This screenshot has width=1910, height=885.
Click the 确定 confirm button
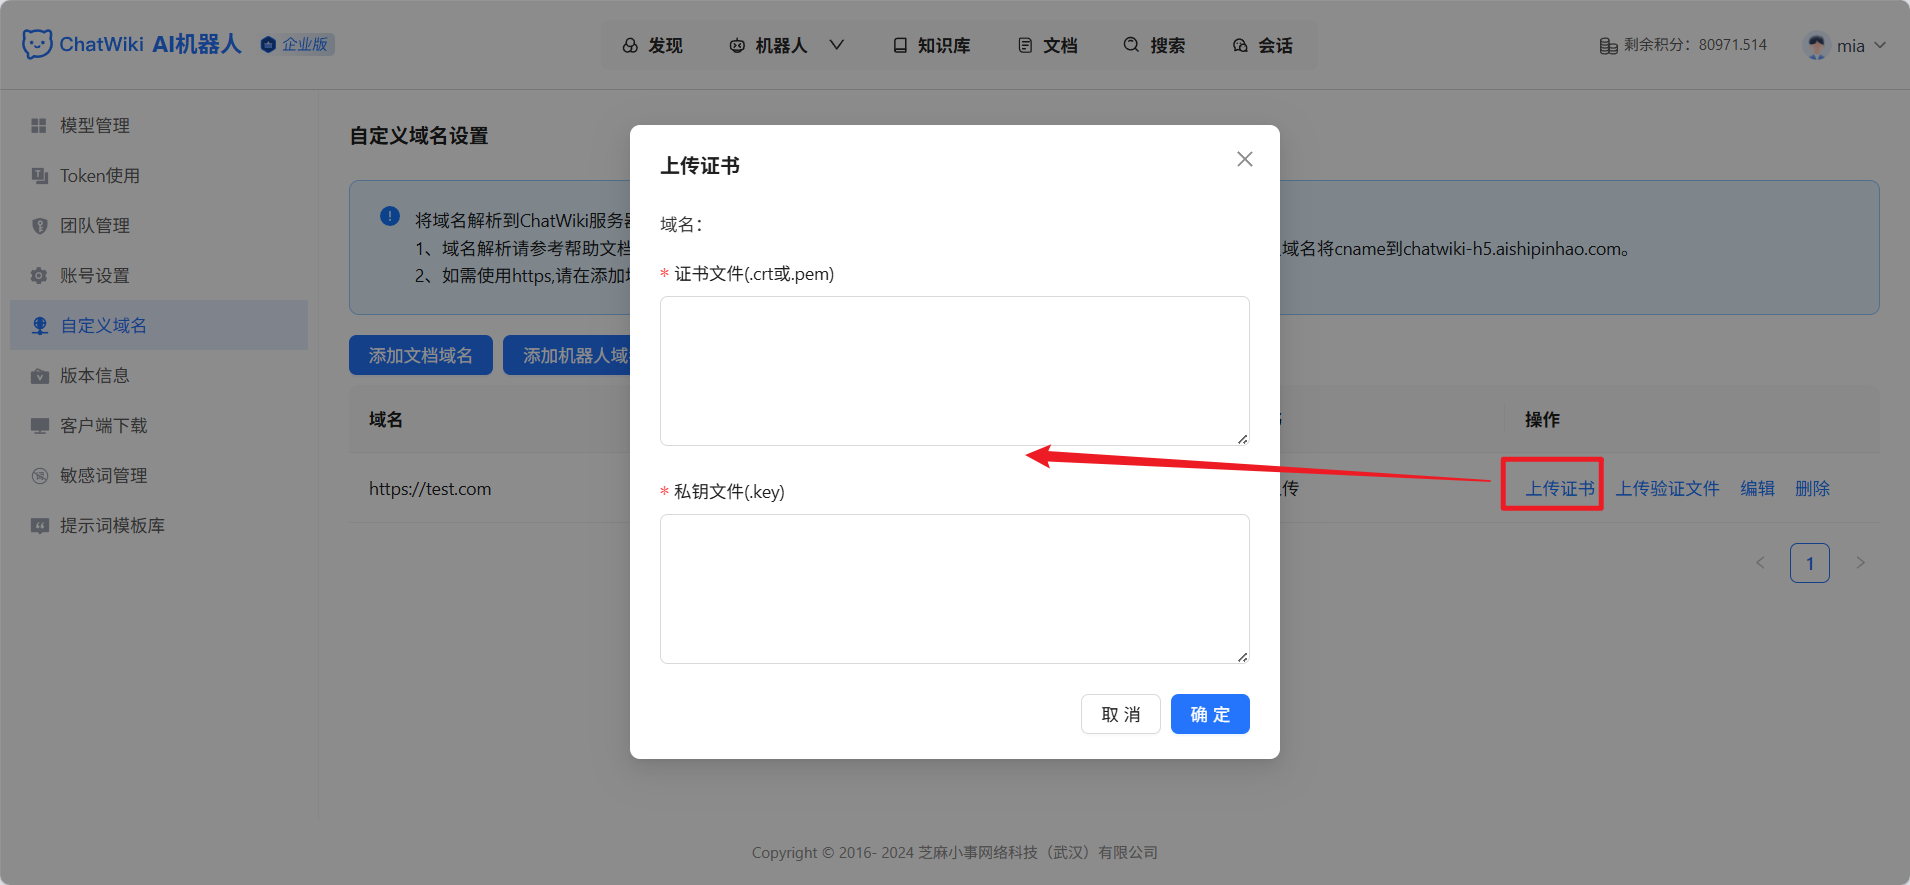(1210, 714)
